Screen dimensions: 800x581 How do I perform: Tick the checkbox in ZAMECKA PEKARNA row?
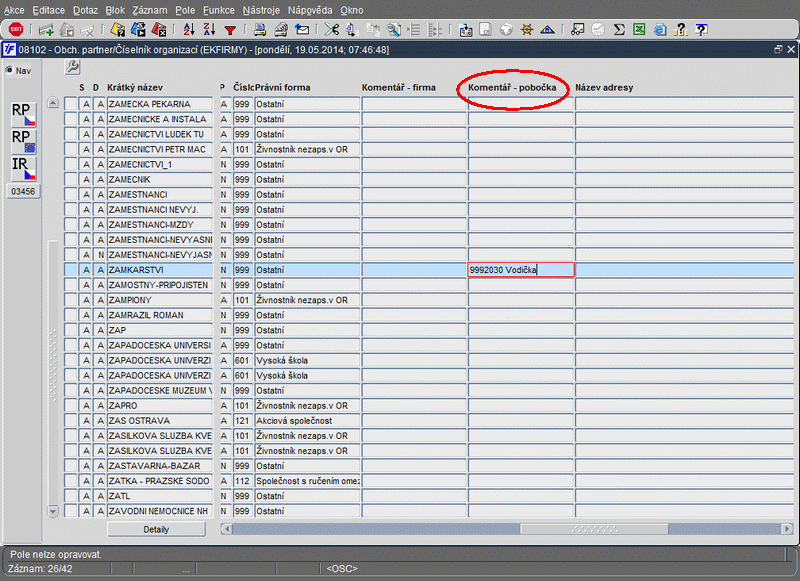[x=70, y=104]
